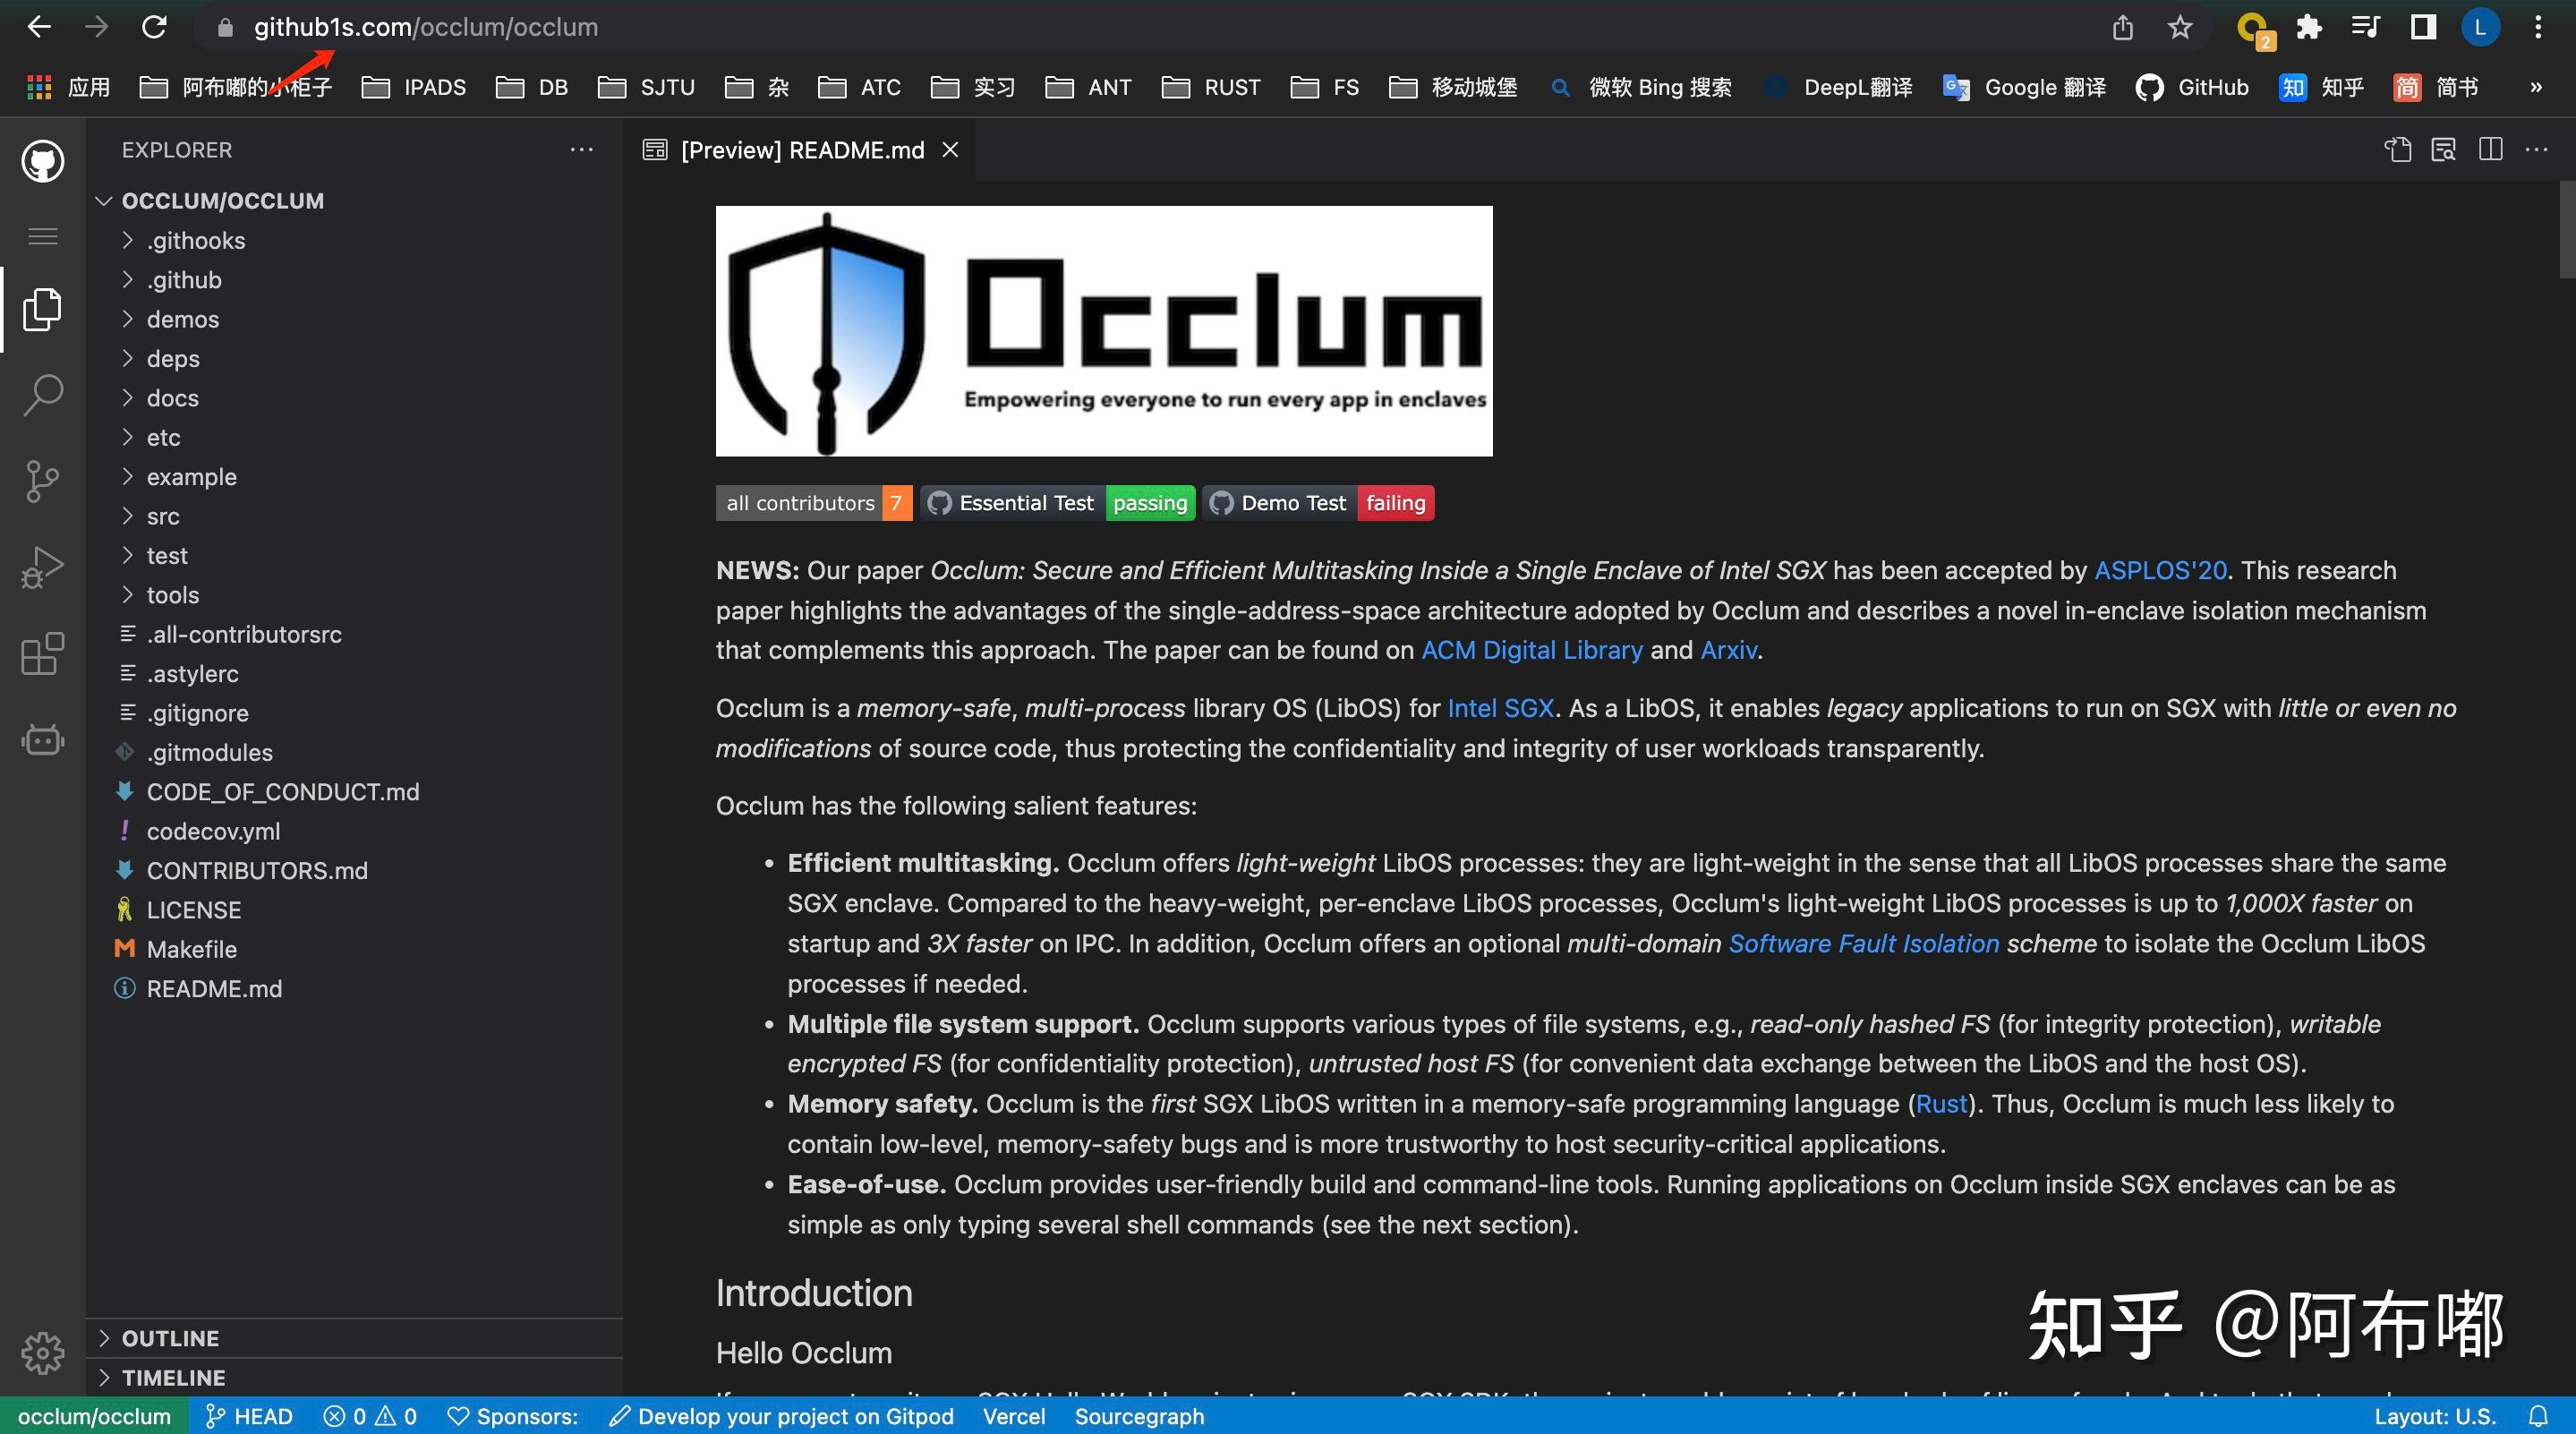Click the Sourcegraph status bar link

1139,1416
